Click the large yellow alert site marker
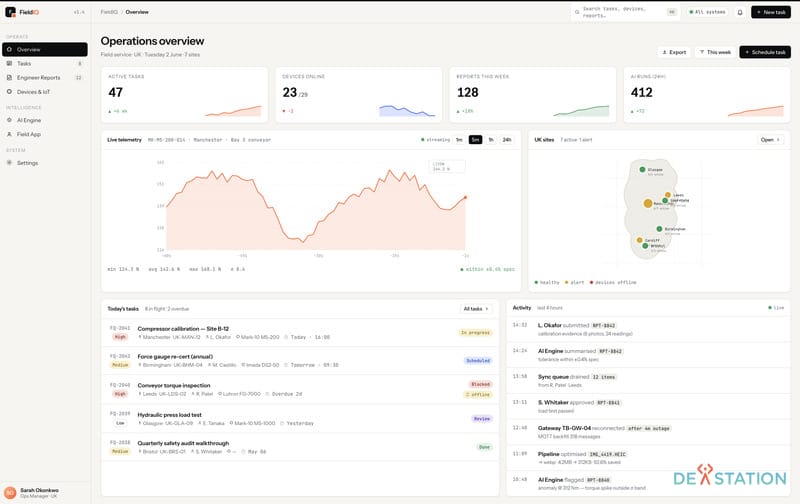This screenshot has width=800, height=504. tap(648, 204)
